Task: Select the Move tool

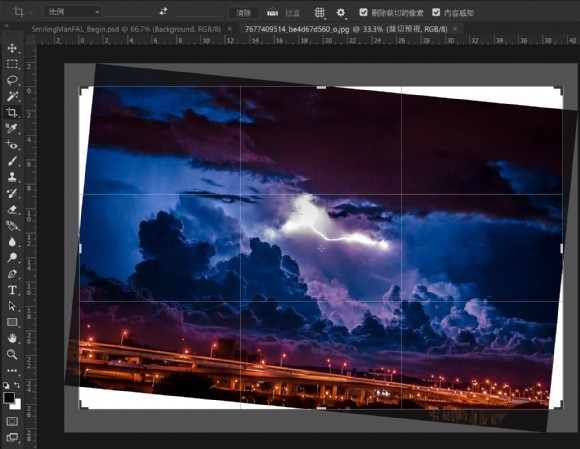Action: pos(12,48)
